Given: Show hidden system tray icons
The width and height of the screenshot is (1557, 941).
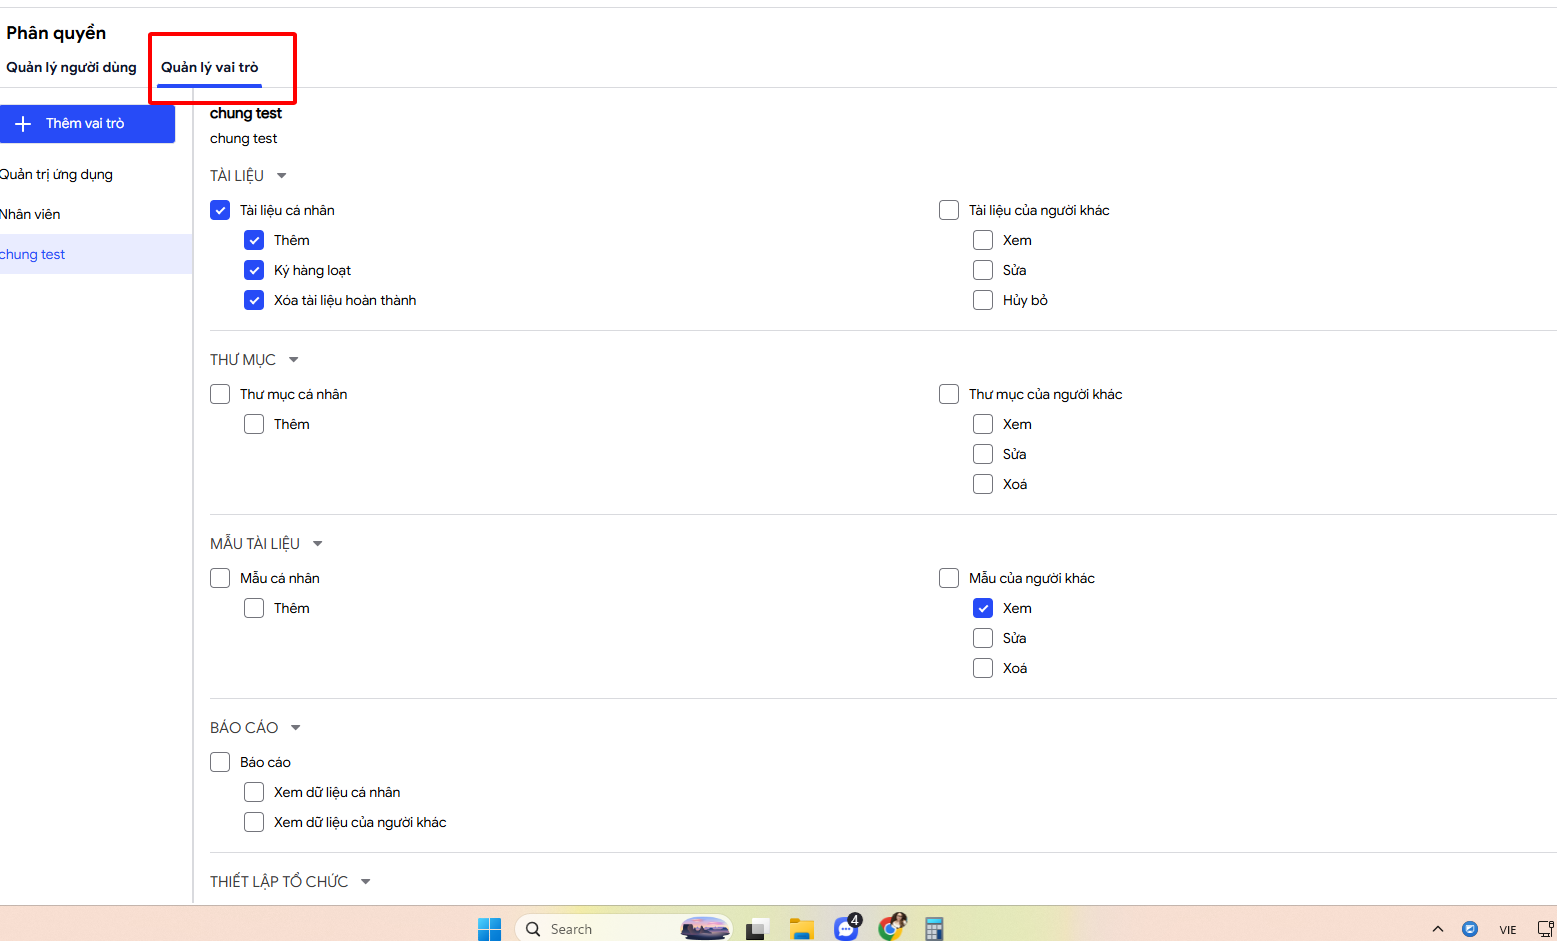Looking at the screenshot, I should (1438, 929).
